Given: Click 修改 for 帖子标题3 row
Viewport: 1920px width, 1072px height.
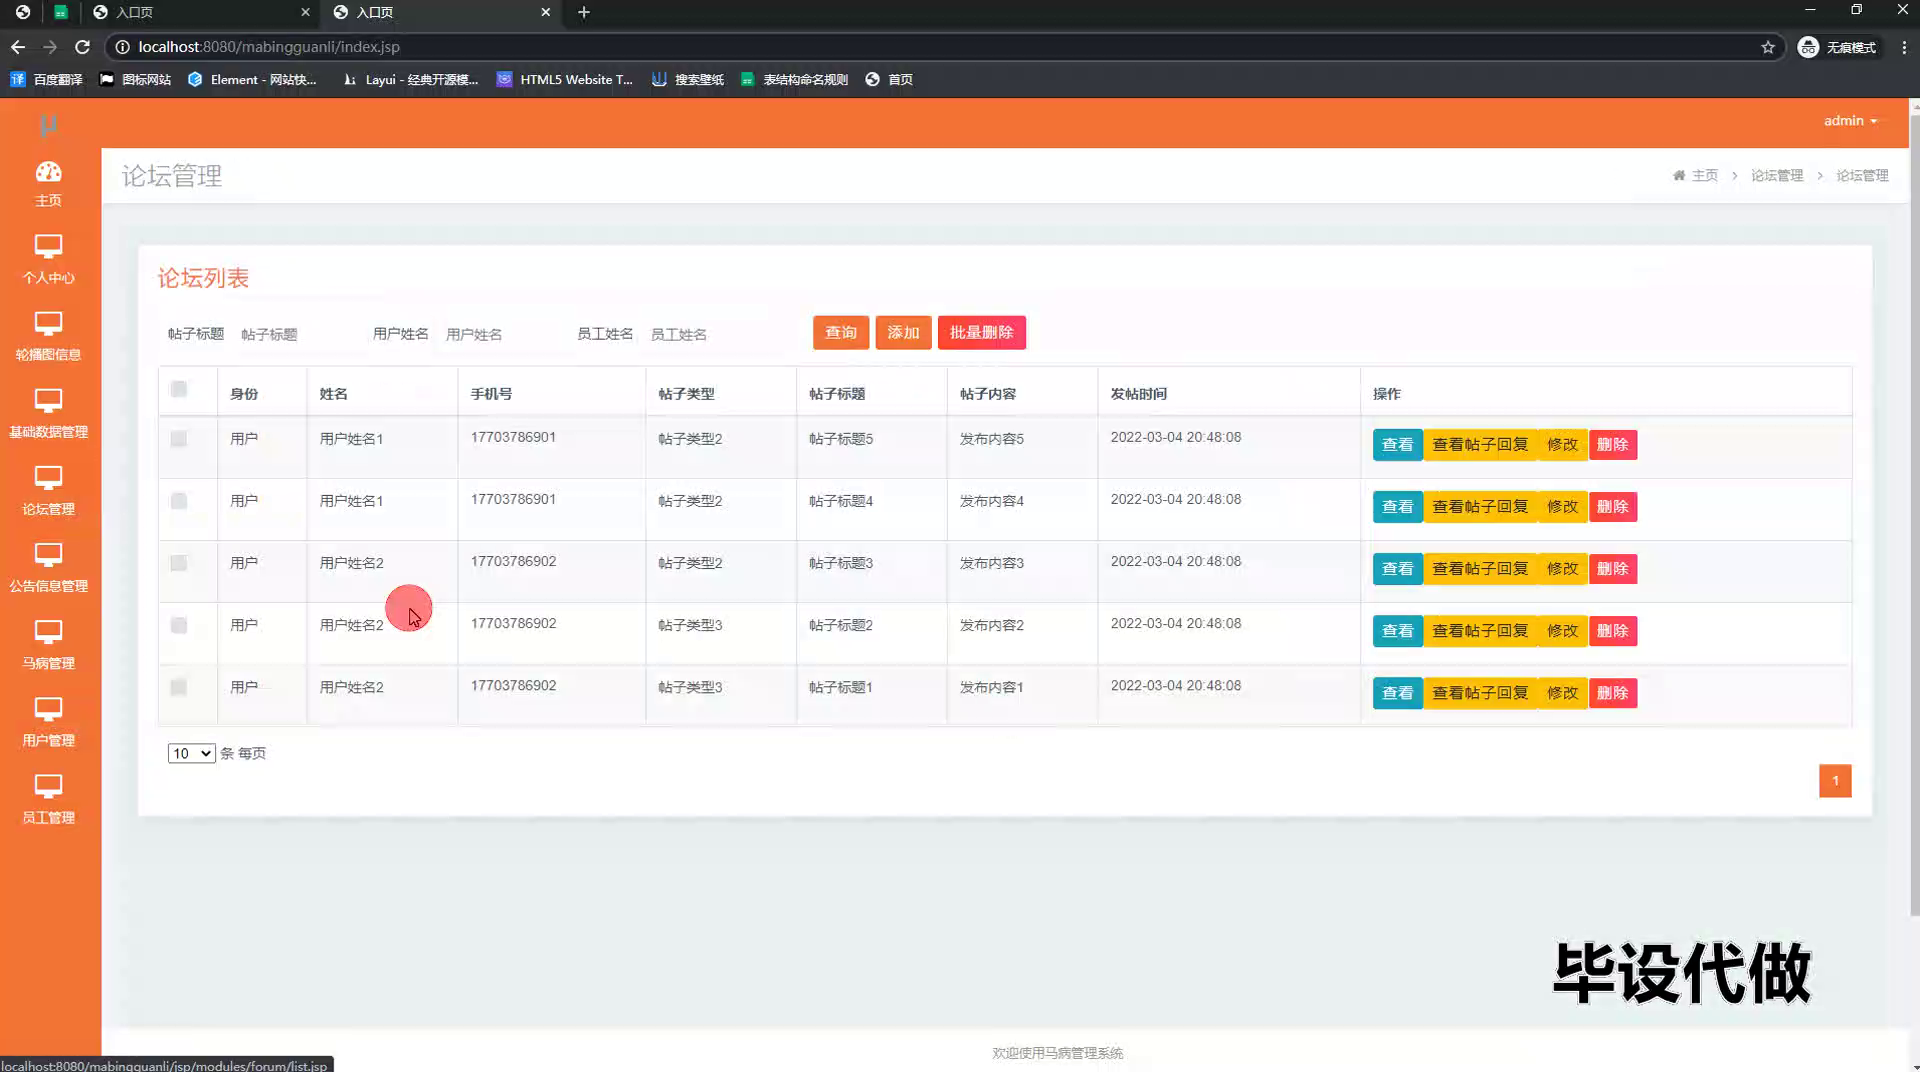Looking at the screenshot, I should (x=1562, y=569).
